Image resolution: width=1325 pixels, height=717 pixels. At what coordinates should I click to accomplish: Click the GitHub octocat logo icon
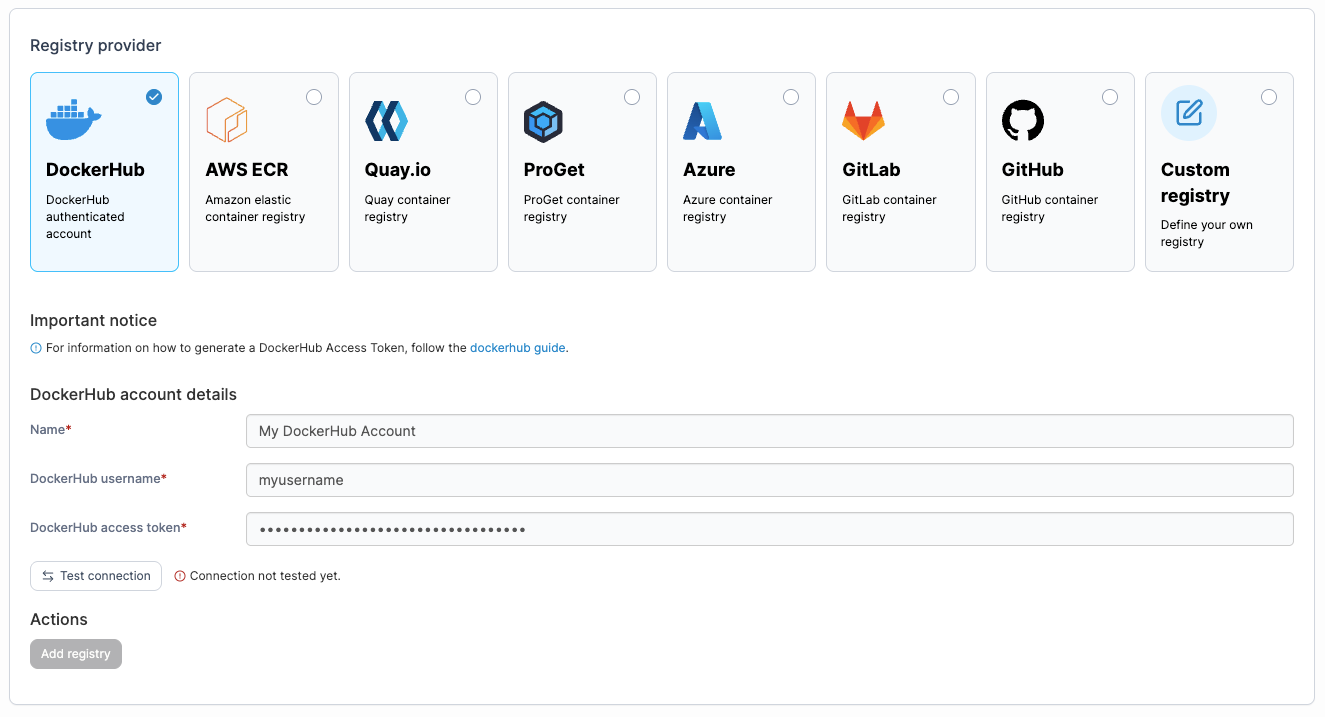coord(1022,121)
